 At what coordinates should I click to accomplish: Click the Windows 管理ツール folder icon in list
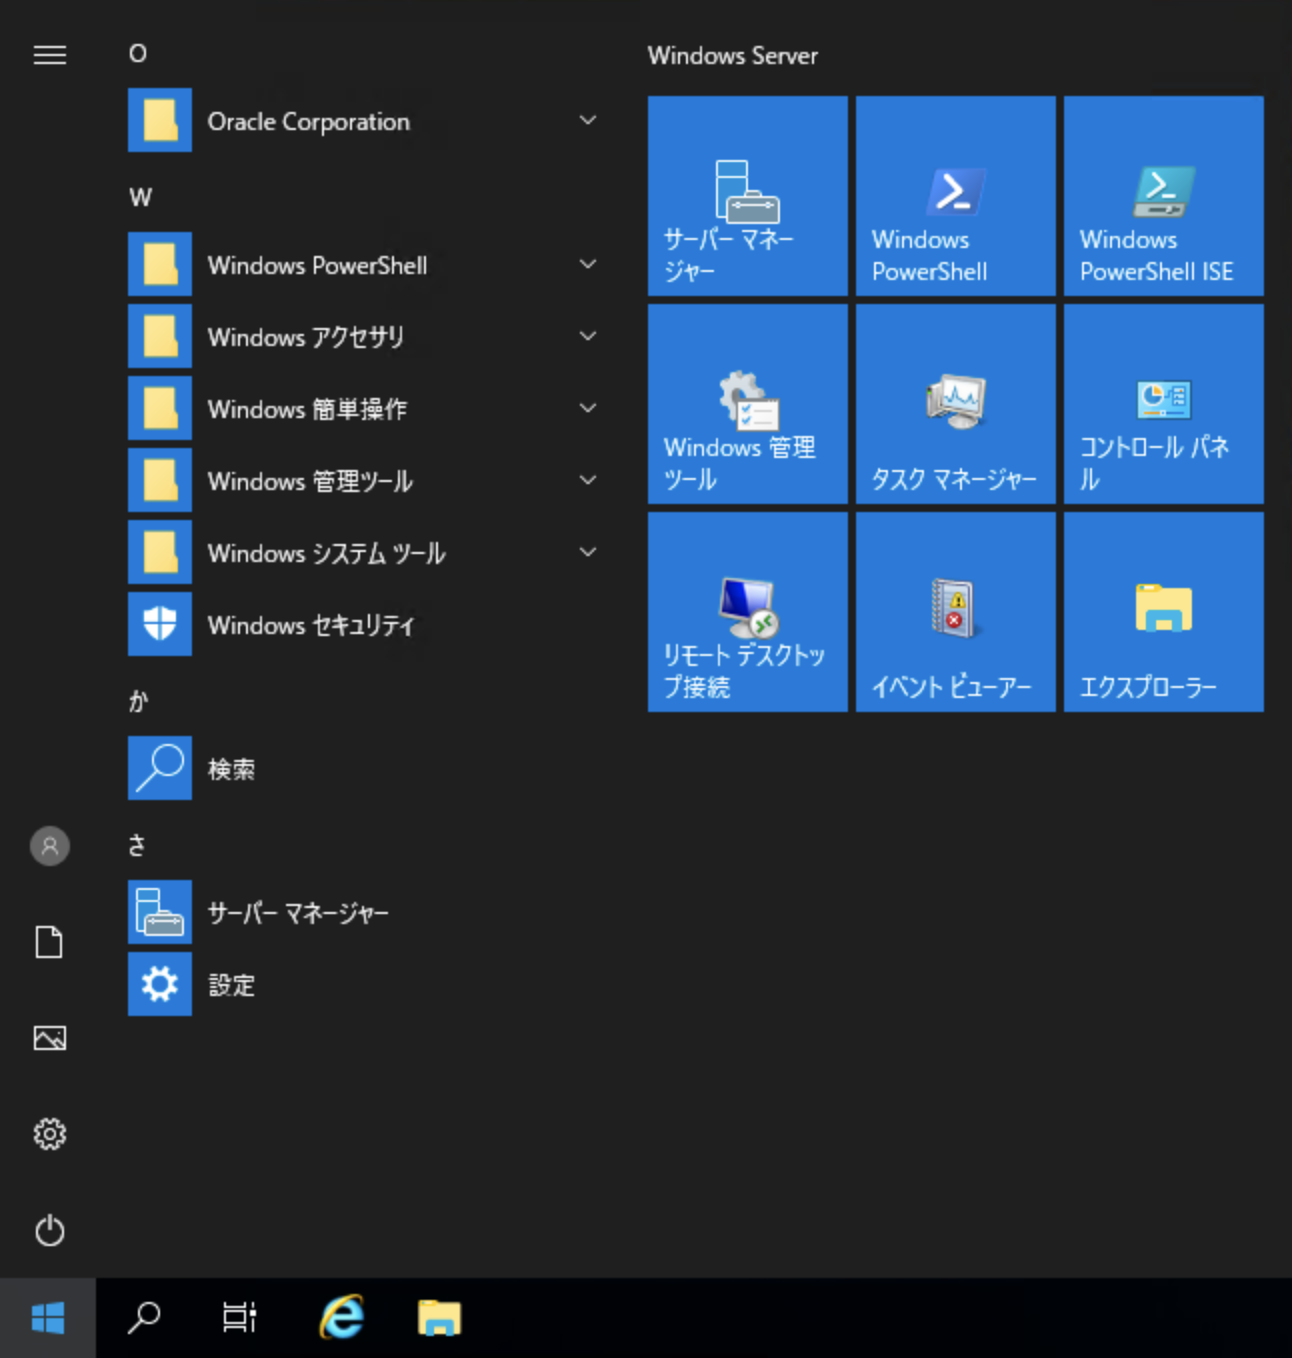(160, 480)
